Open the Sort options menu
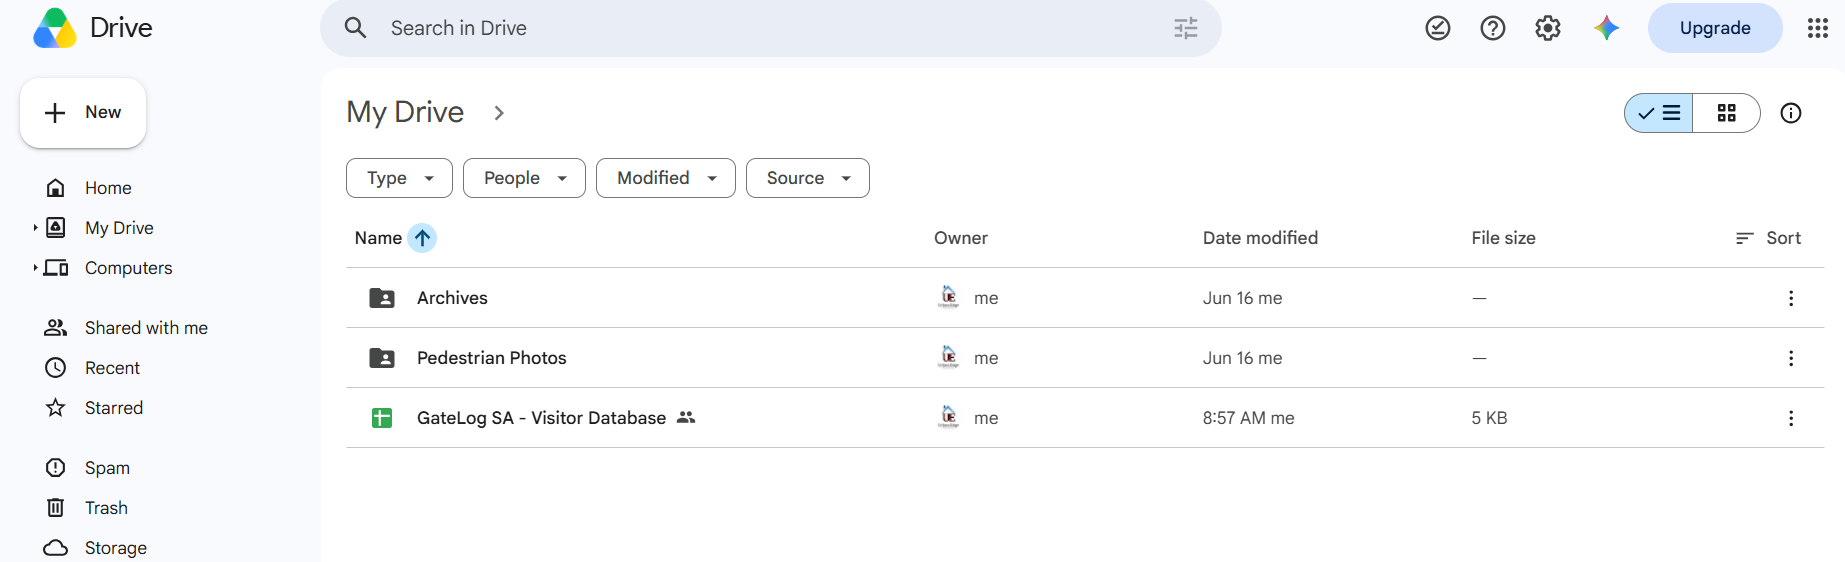This screenshot has width=1845, height=562. point(1769,238)
